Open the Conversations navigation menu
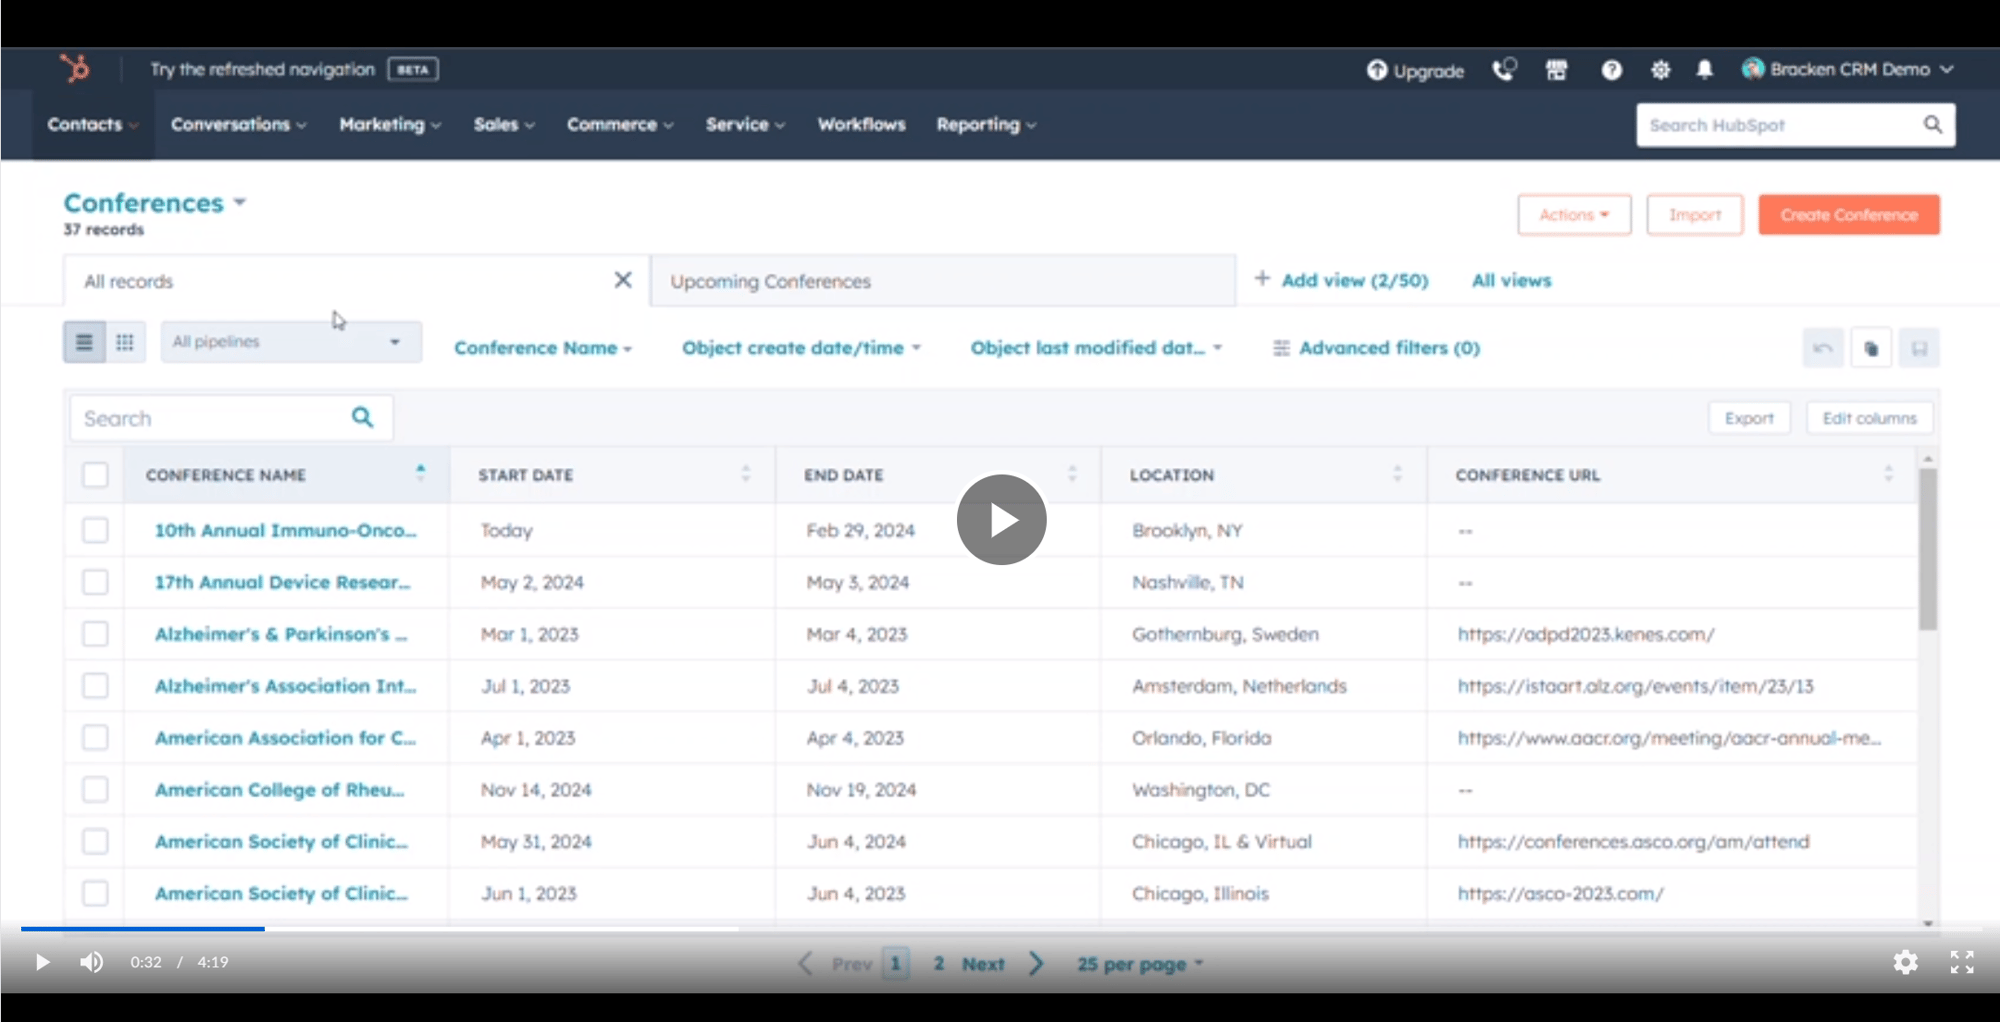 pos(238,125)
